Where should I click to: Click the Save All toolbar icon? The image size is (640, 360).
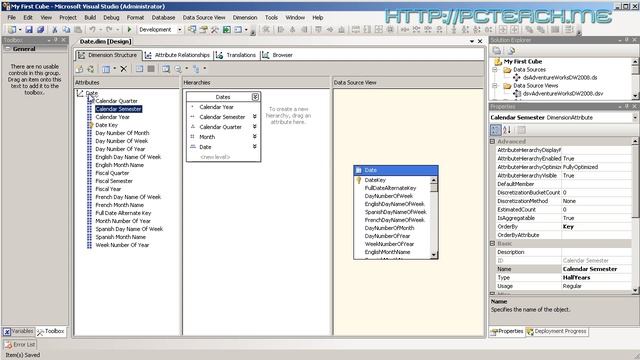40,30
